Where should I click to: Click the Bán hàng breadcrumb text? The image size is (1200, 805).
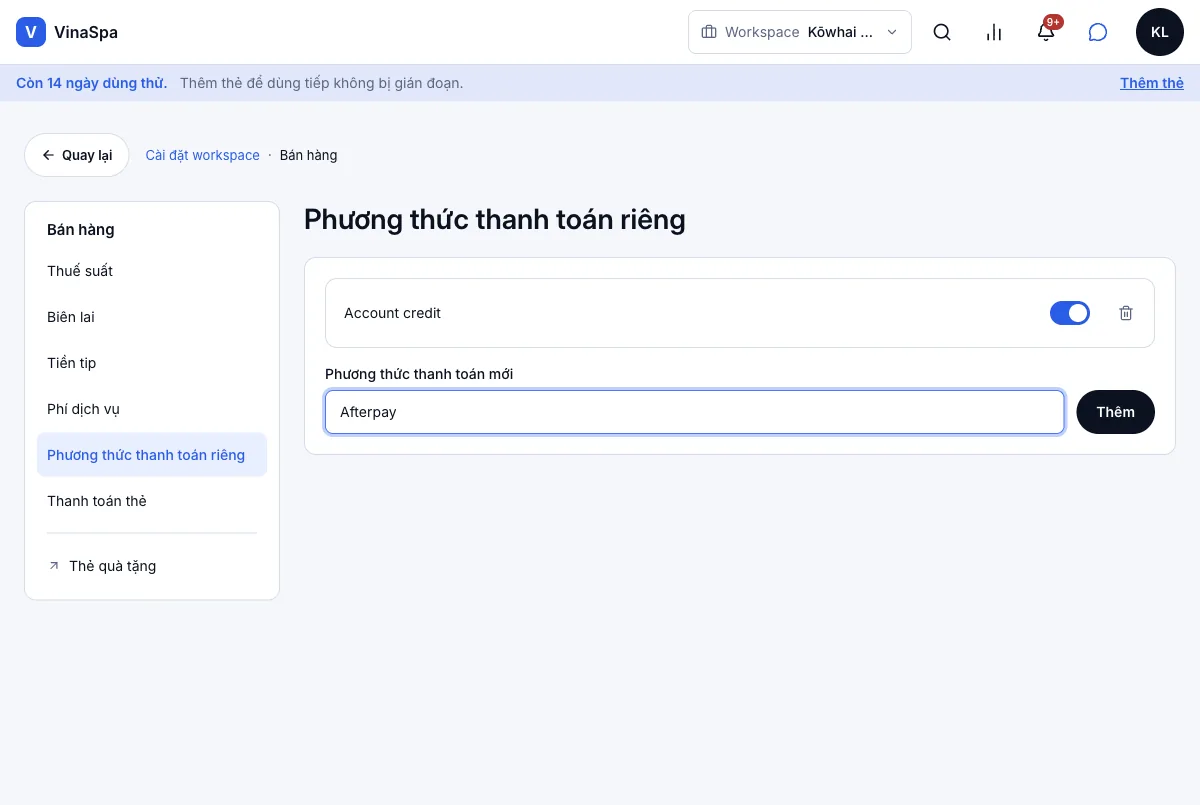coord(309,155)
